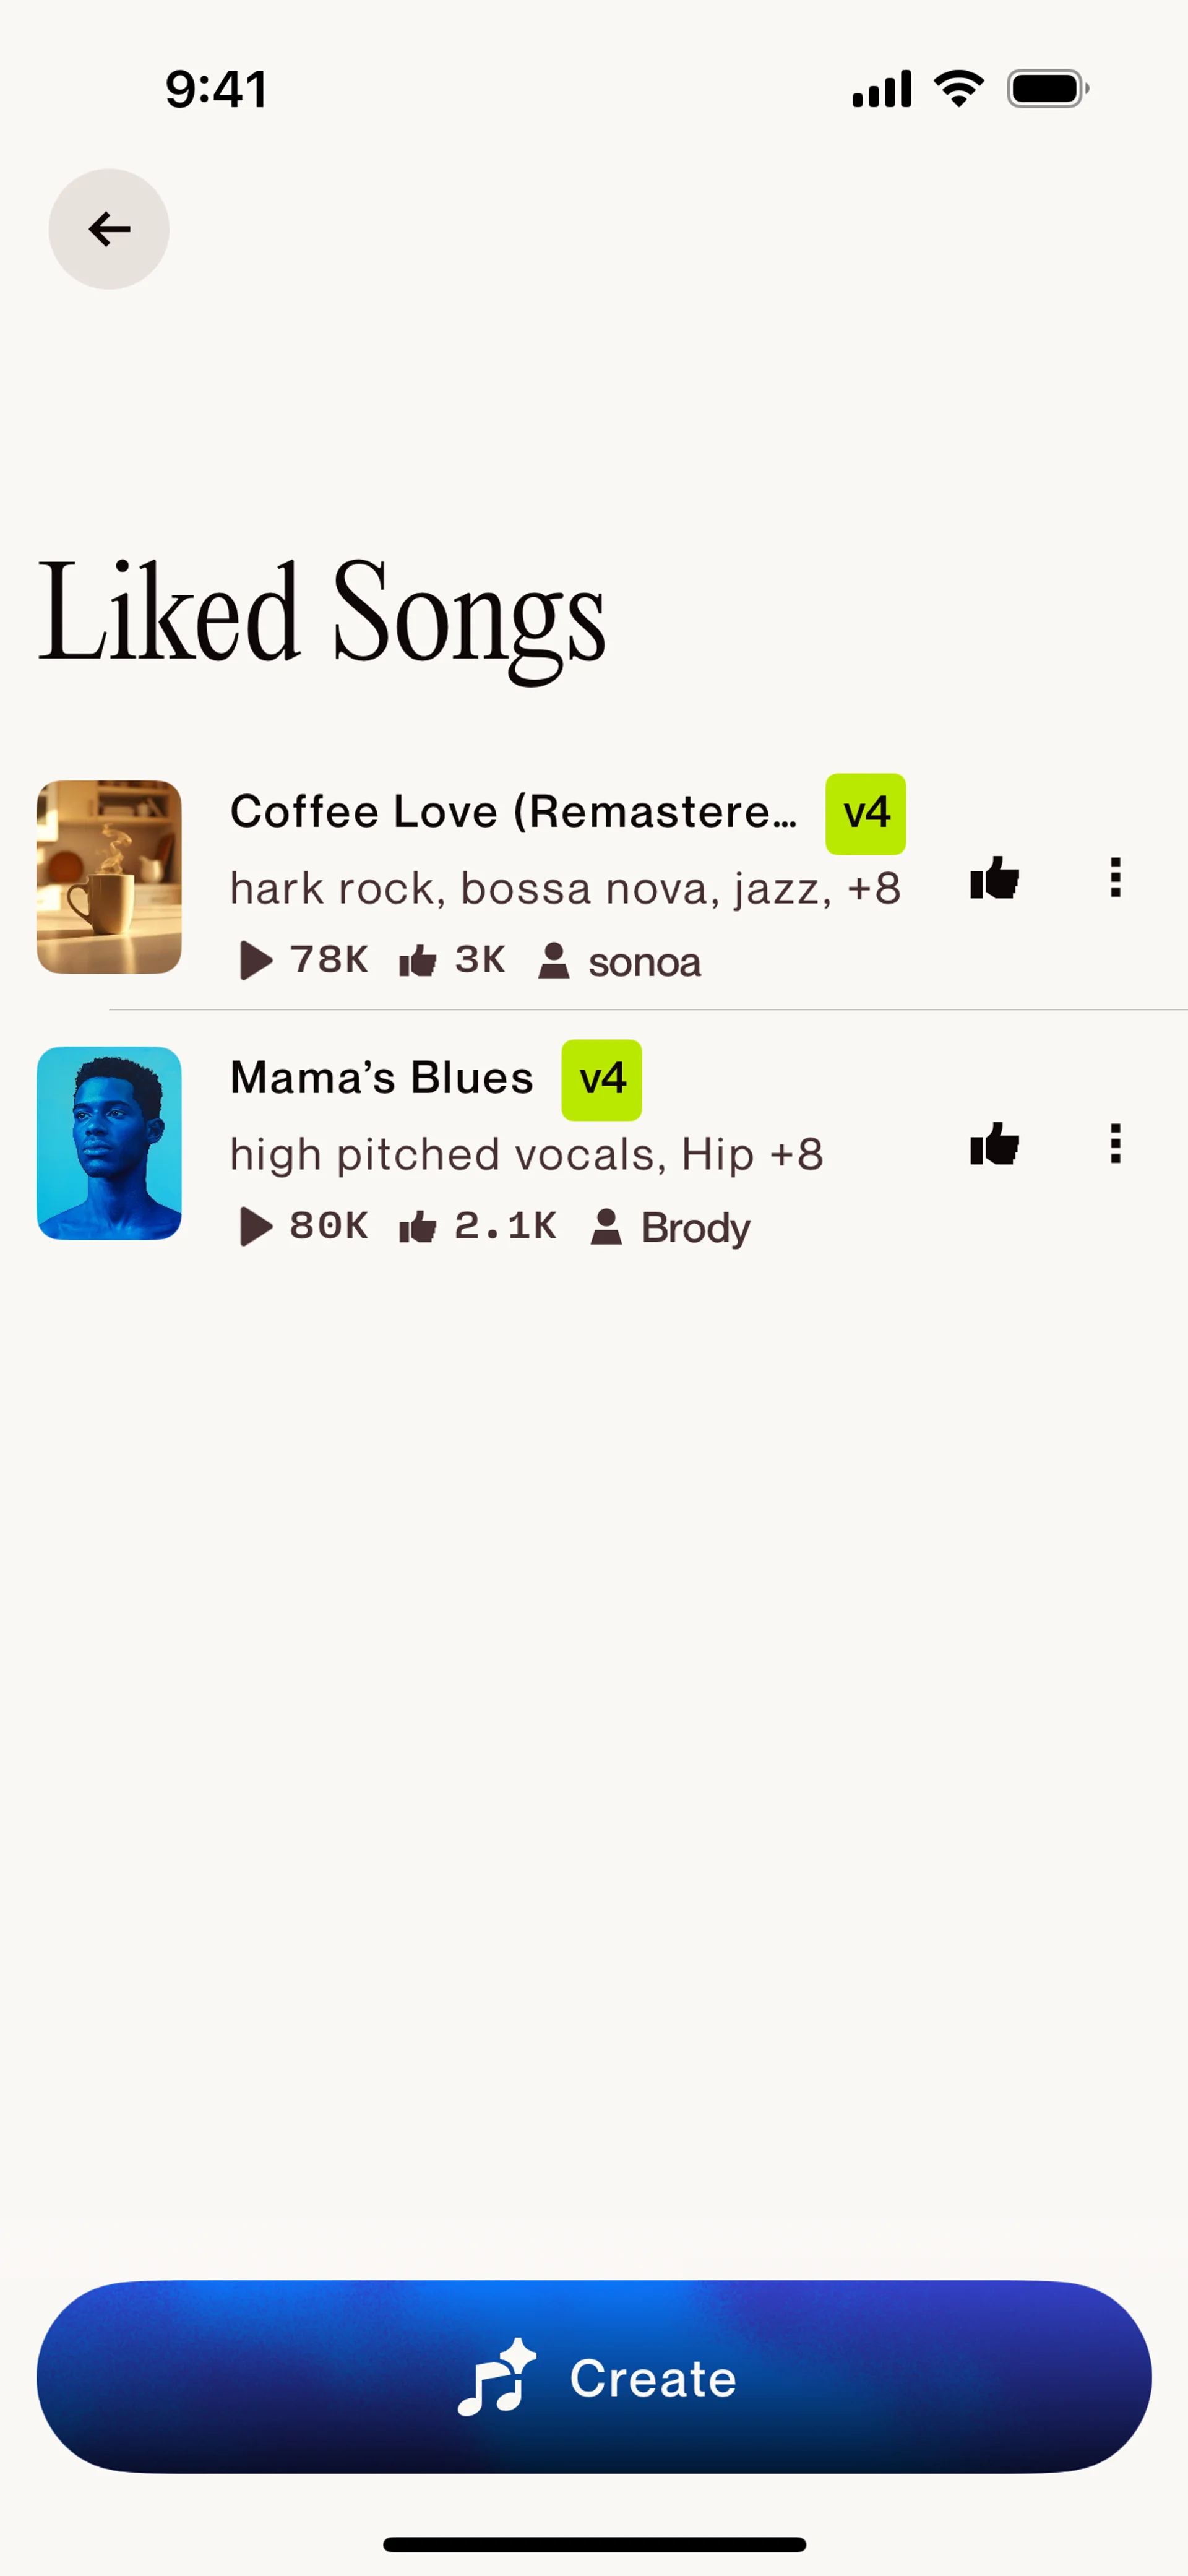Open the Mama's Blues song title

(x=381, y=1077)
